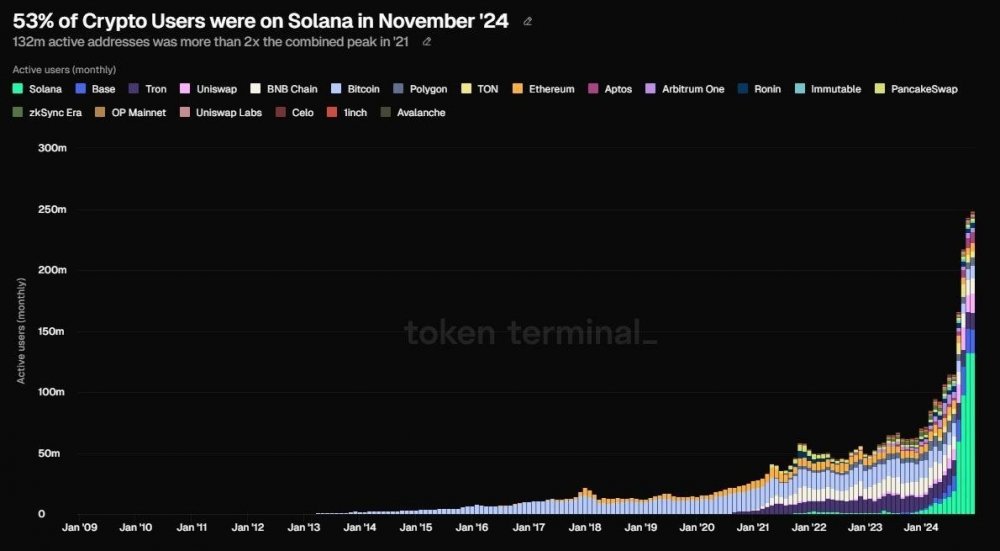Toggle the Arbitrum One legend entry
Screen dimensions: 1000x551
pos(685,89)
